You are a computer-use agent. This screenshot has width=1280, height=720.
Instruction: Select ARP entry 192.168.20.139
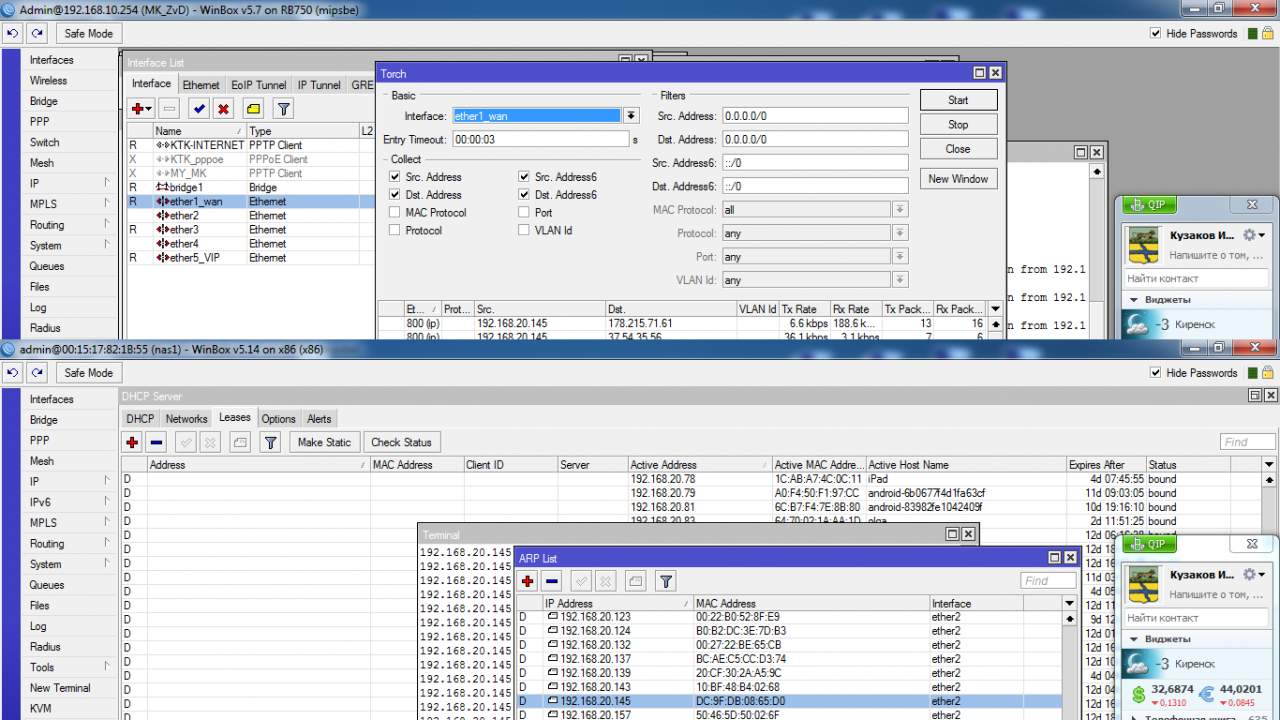click(x=596, y=673)
